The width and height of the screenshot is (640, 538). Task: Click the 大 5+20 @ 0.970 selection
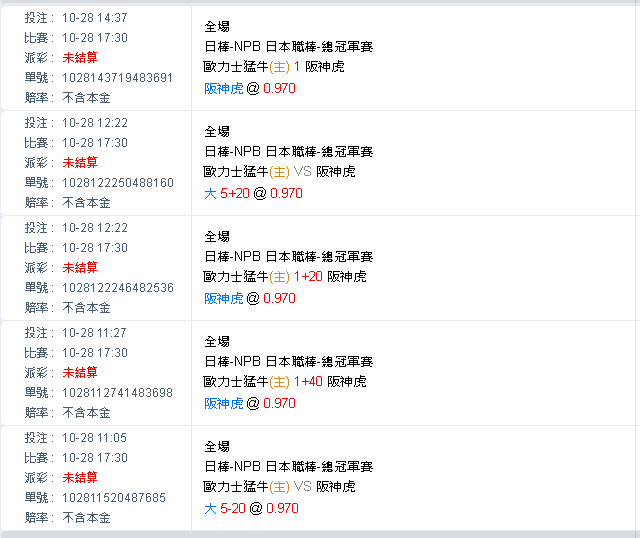(253, 193)
